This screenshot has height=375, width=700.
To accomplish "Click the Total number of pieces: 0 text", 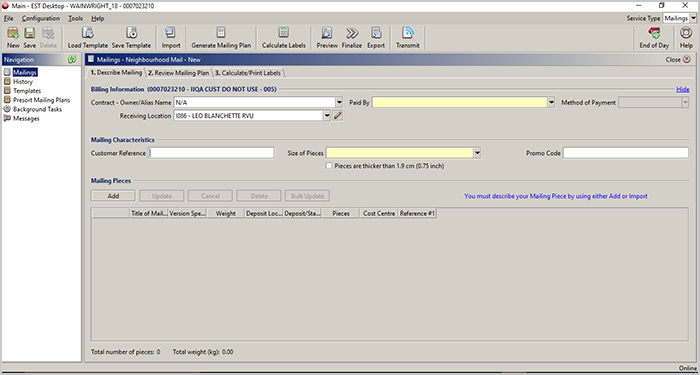I will (x=125, y=352).
